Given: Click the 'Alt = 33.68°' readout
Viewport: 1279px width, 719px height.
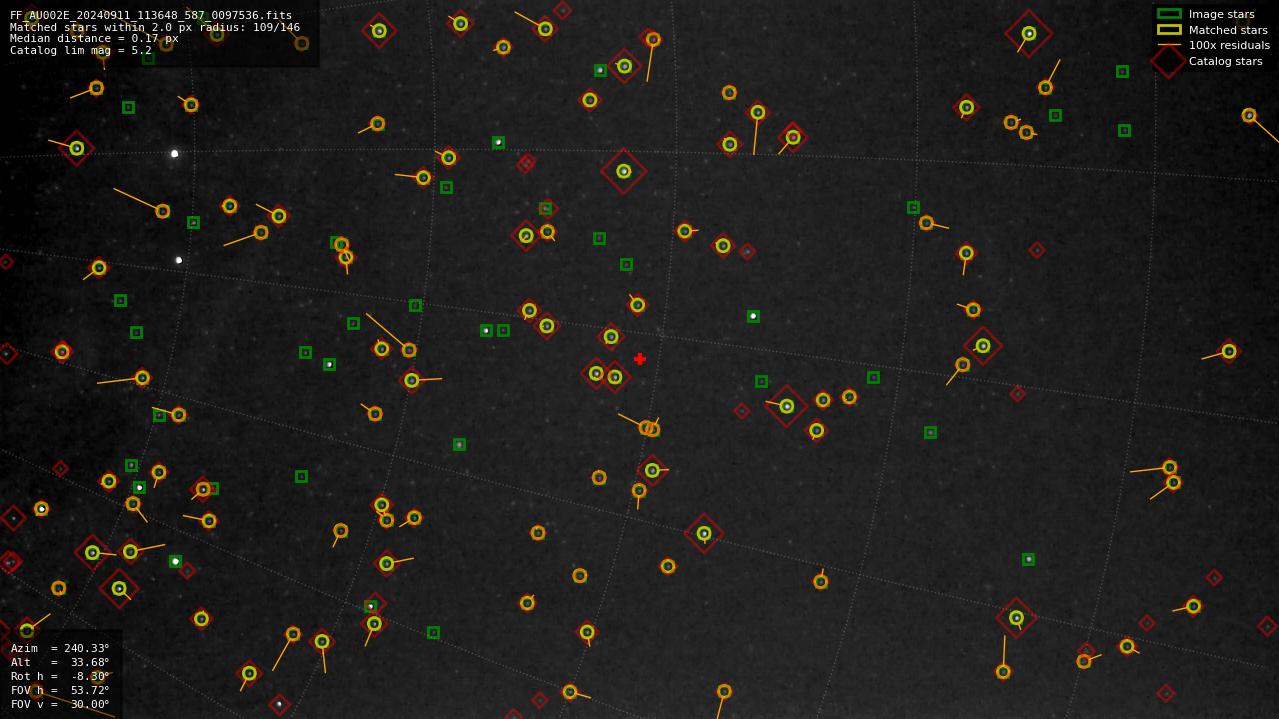Looking at the screenshot, I should (x=60, y=662).
